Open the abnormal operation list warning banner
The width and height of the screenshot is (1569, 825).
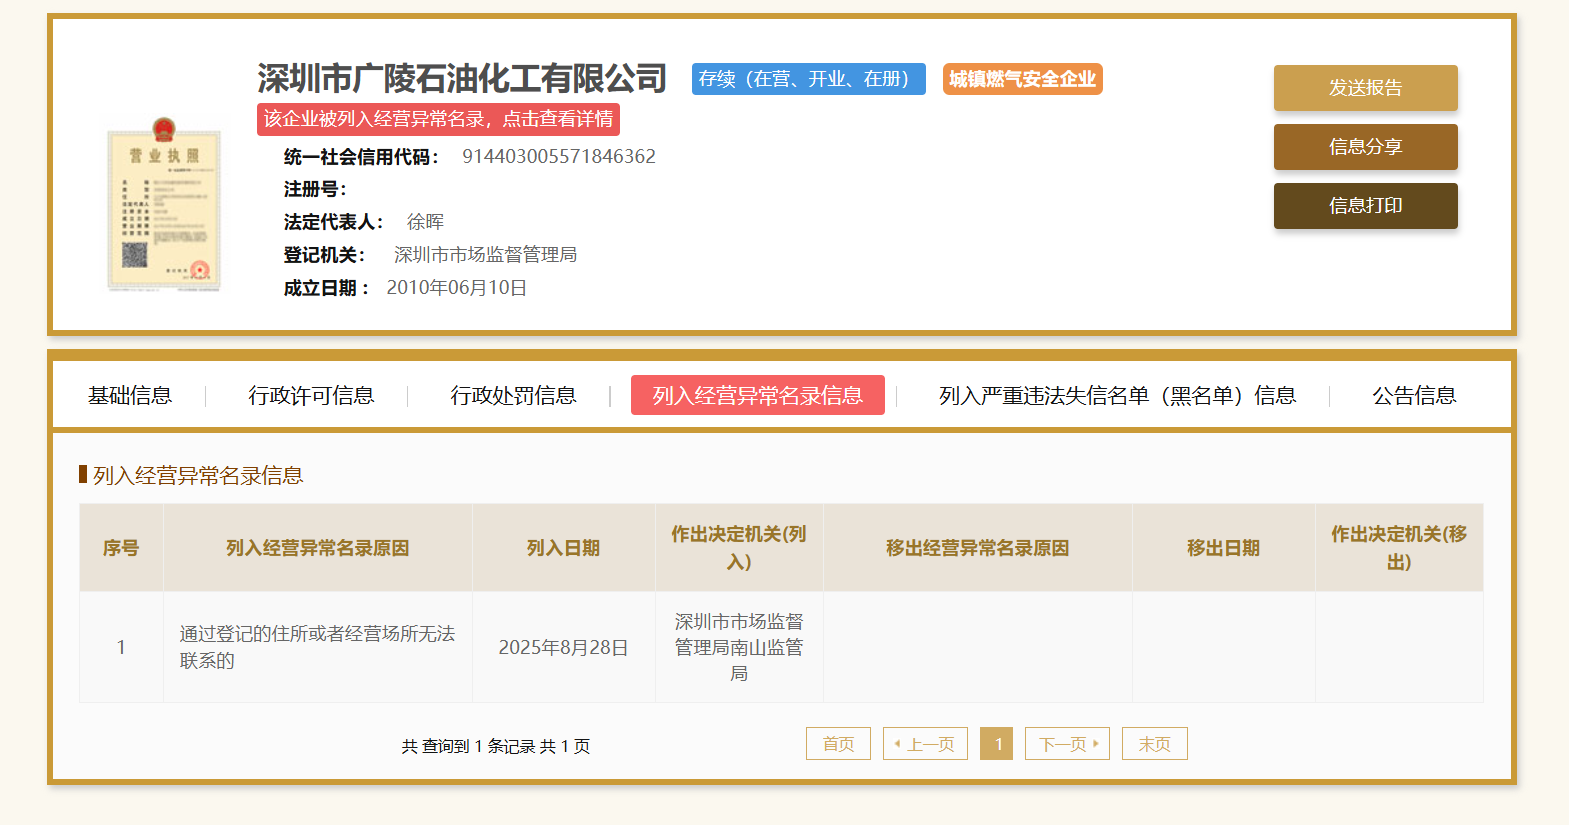pos(438,119)
